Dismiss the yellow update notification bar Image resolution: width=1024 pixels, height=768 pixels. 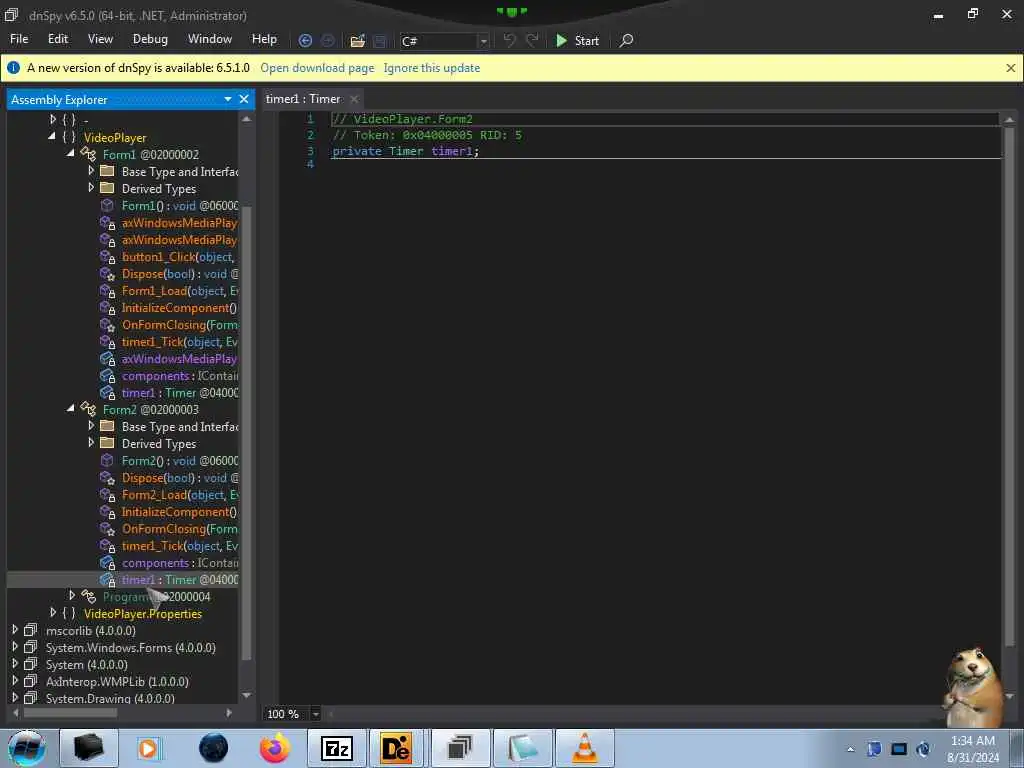click(x=1010, y=68)
